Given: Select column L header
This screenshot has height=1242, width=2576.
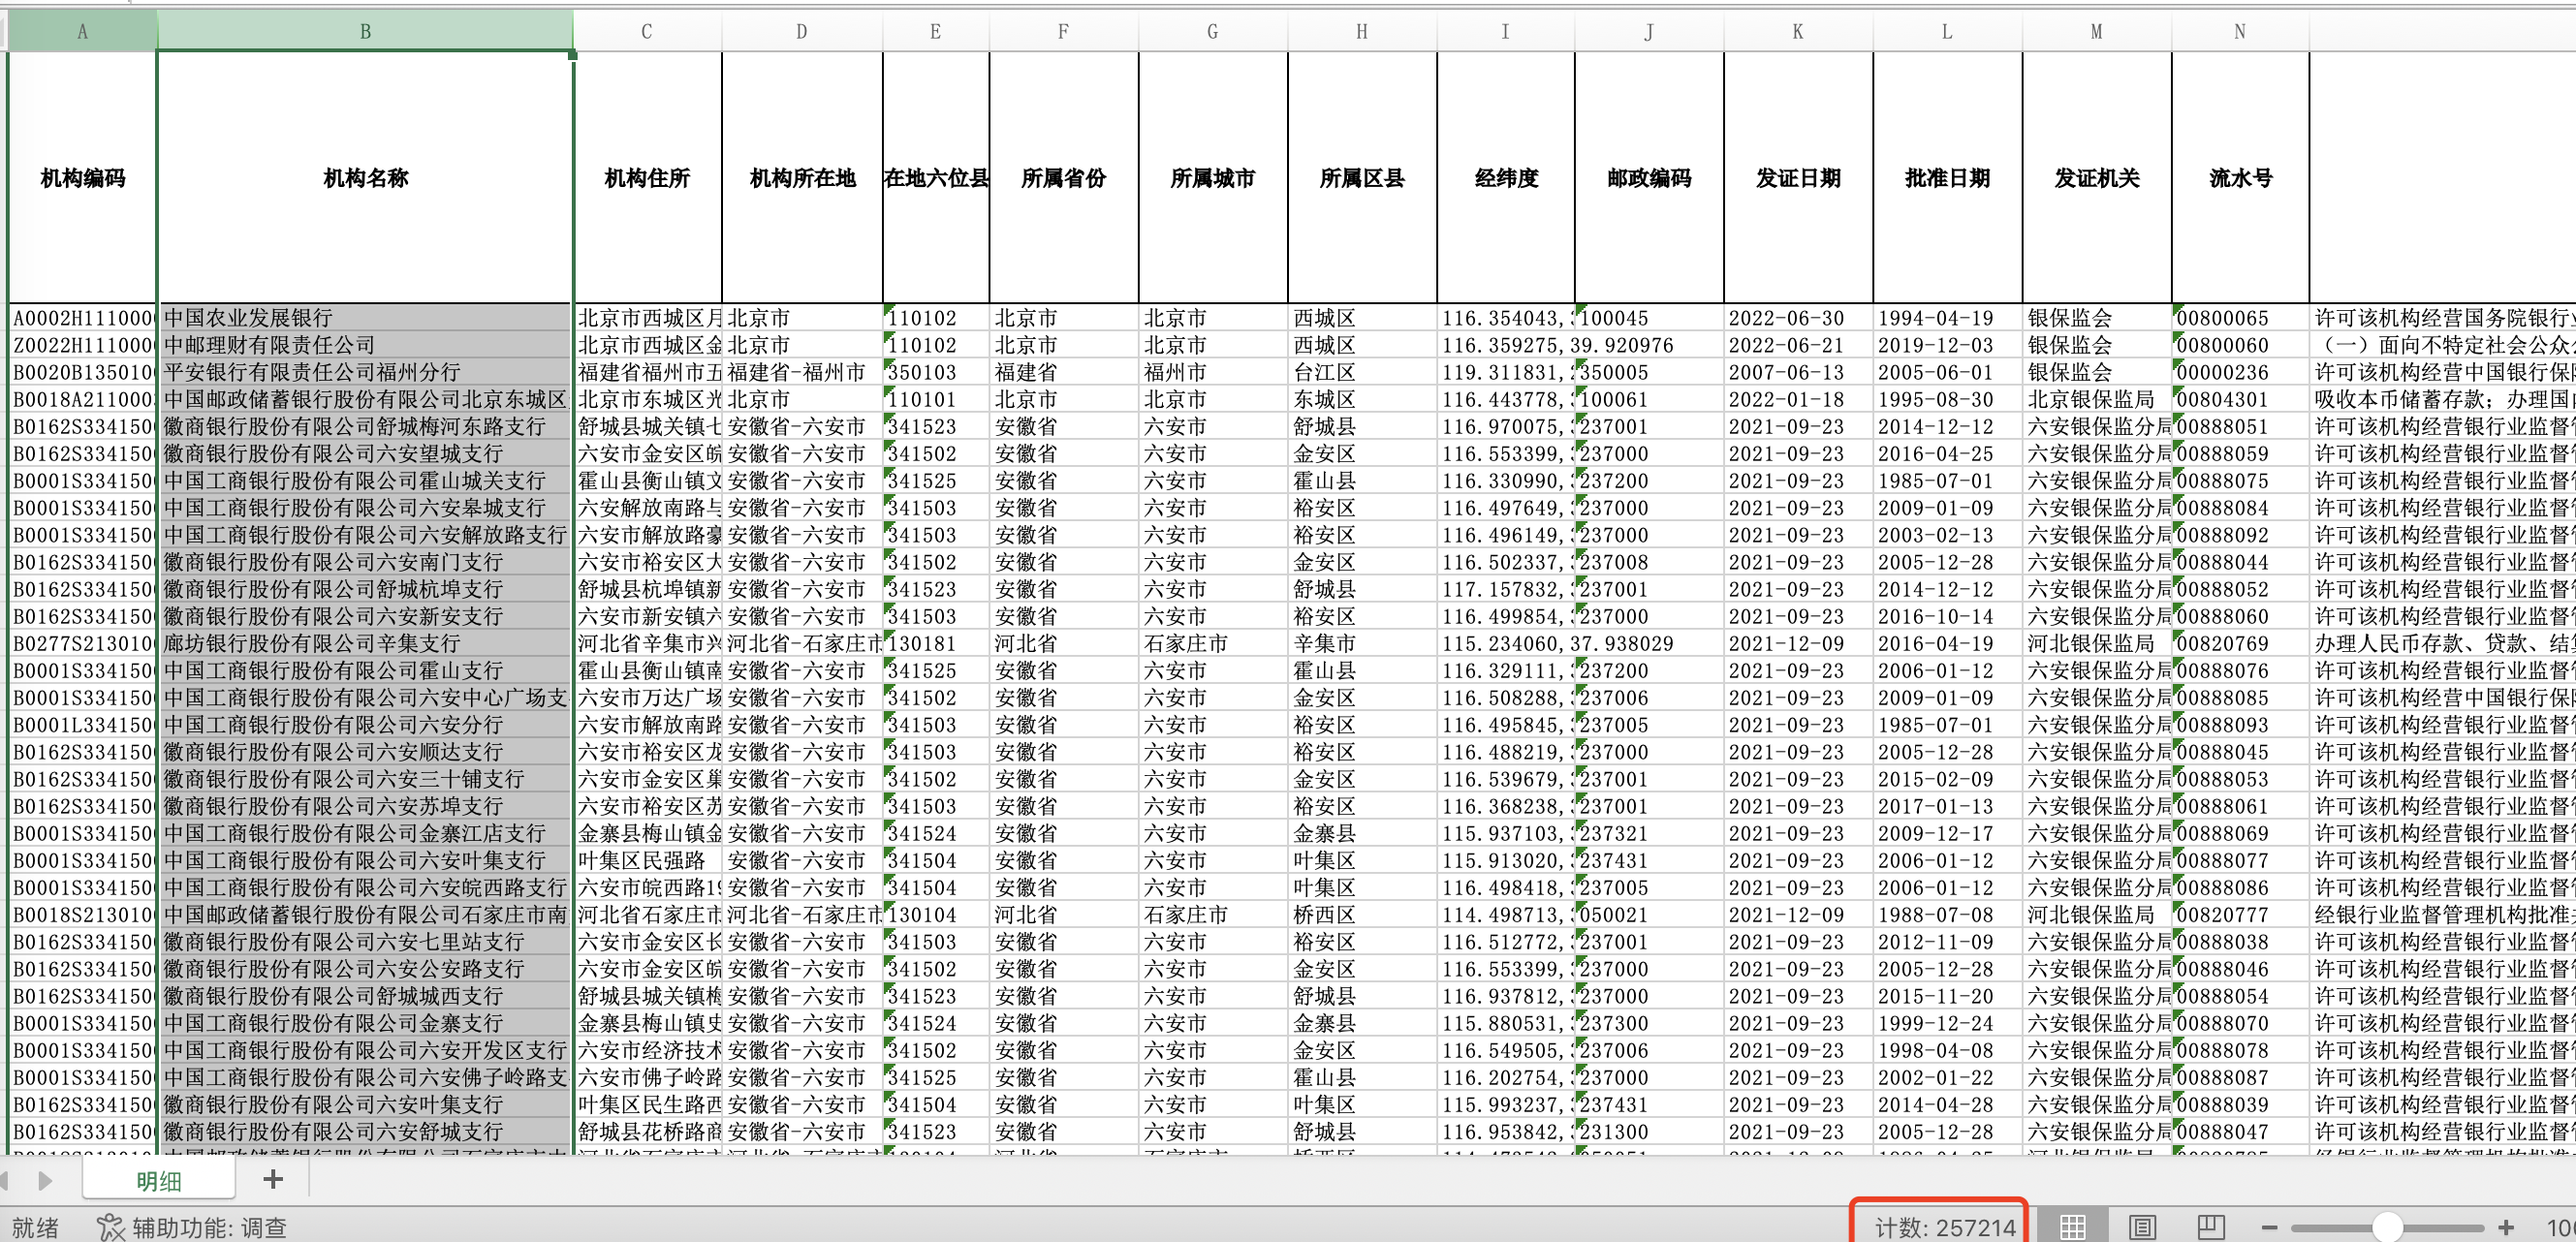Looking at the screenshot, I should (1946, 31).
